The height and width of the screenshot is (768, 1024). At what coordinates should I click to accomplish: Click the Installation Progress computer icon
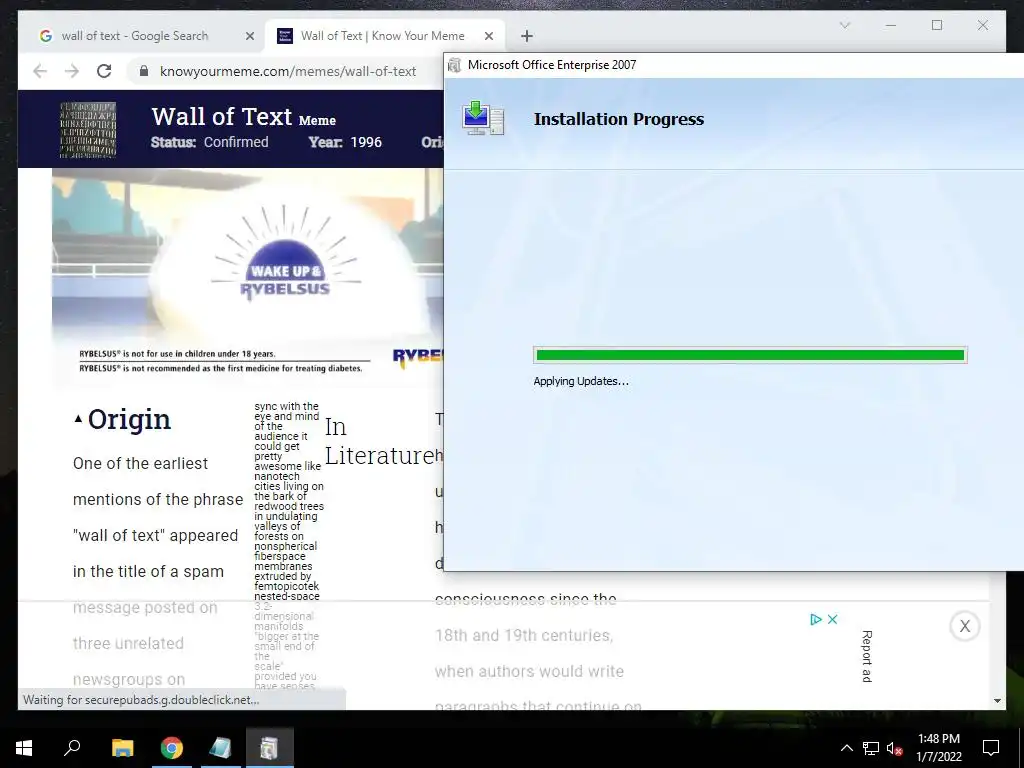pyautogui.click(x=483, y=118)
